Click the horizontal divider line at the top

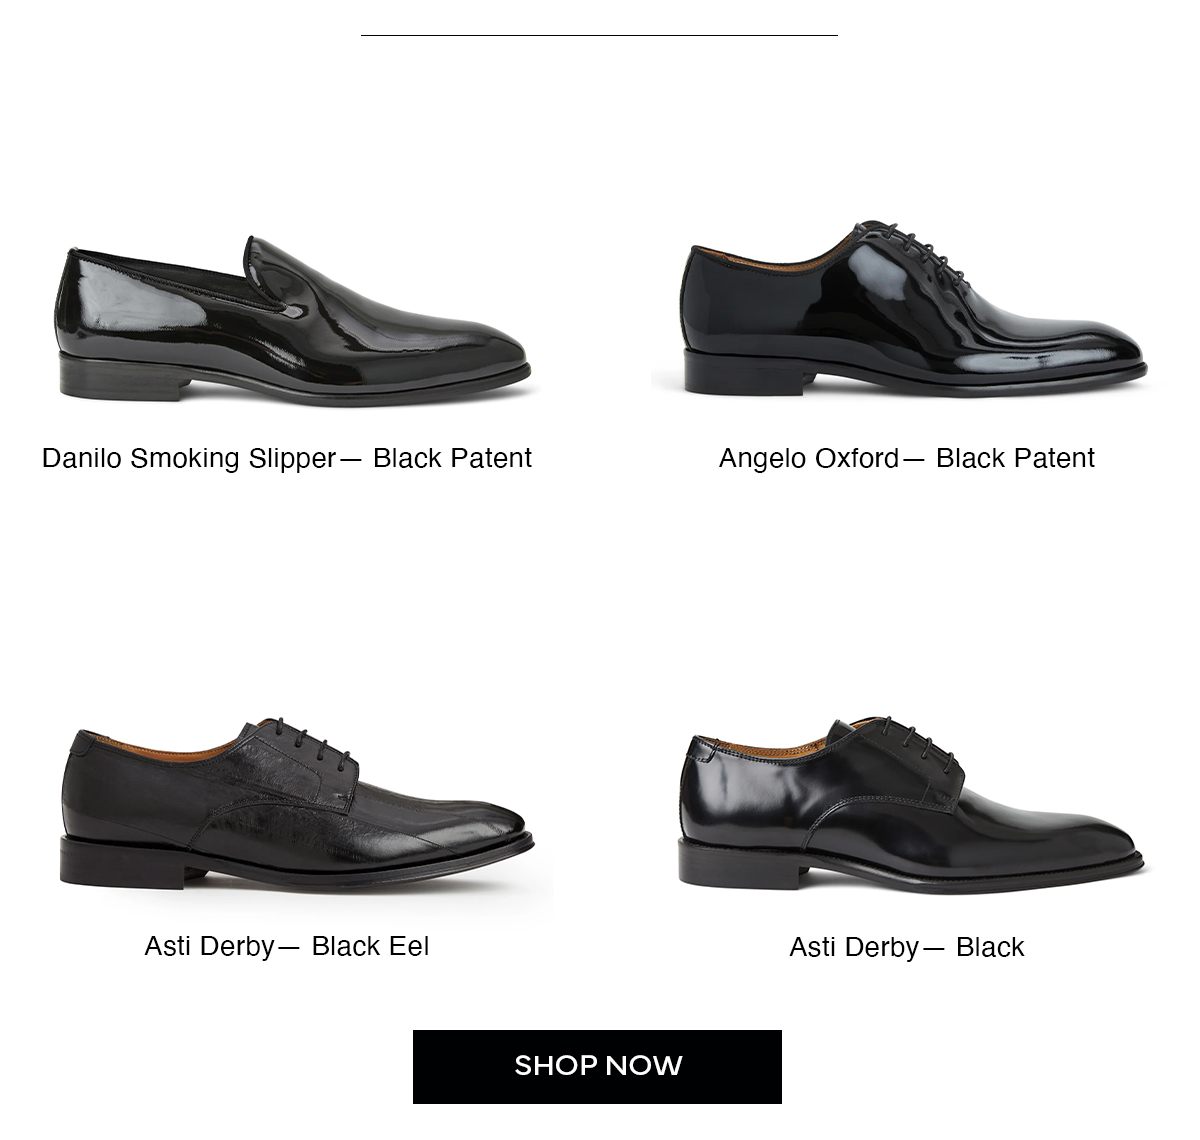599,35
